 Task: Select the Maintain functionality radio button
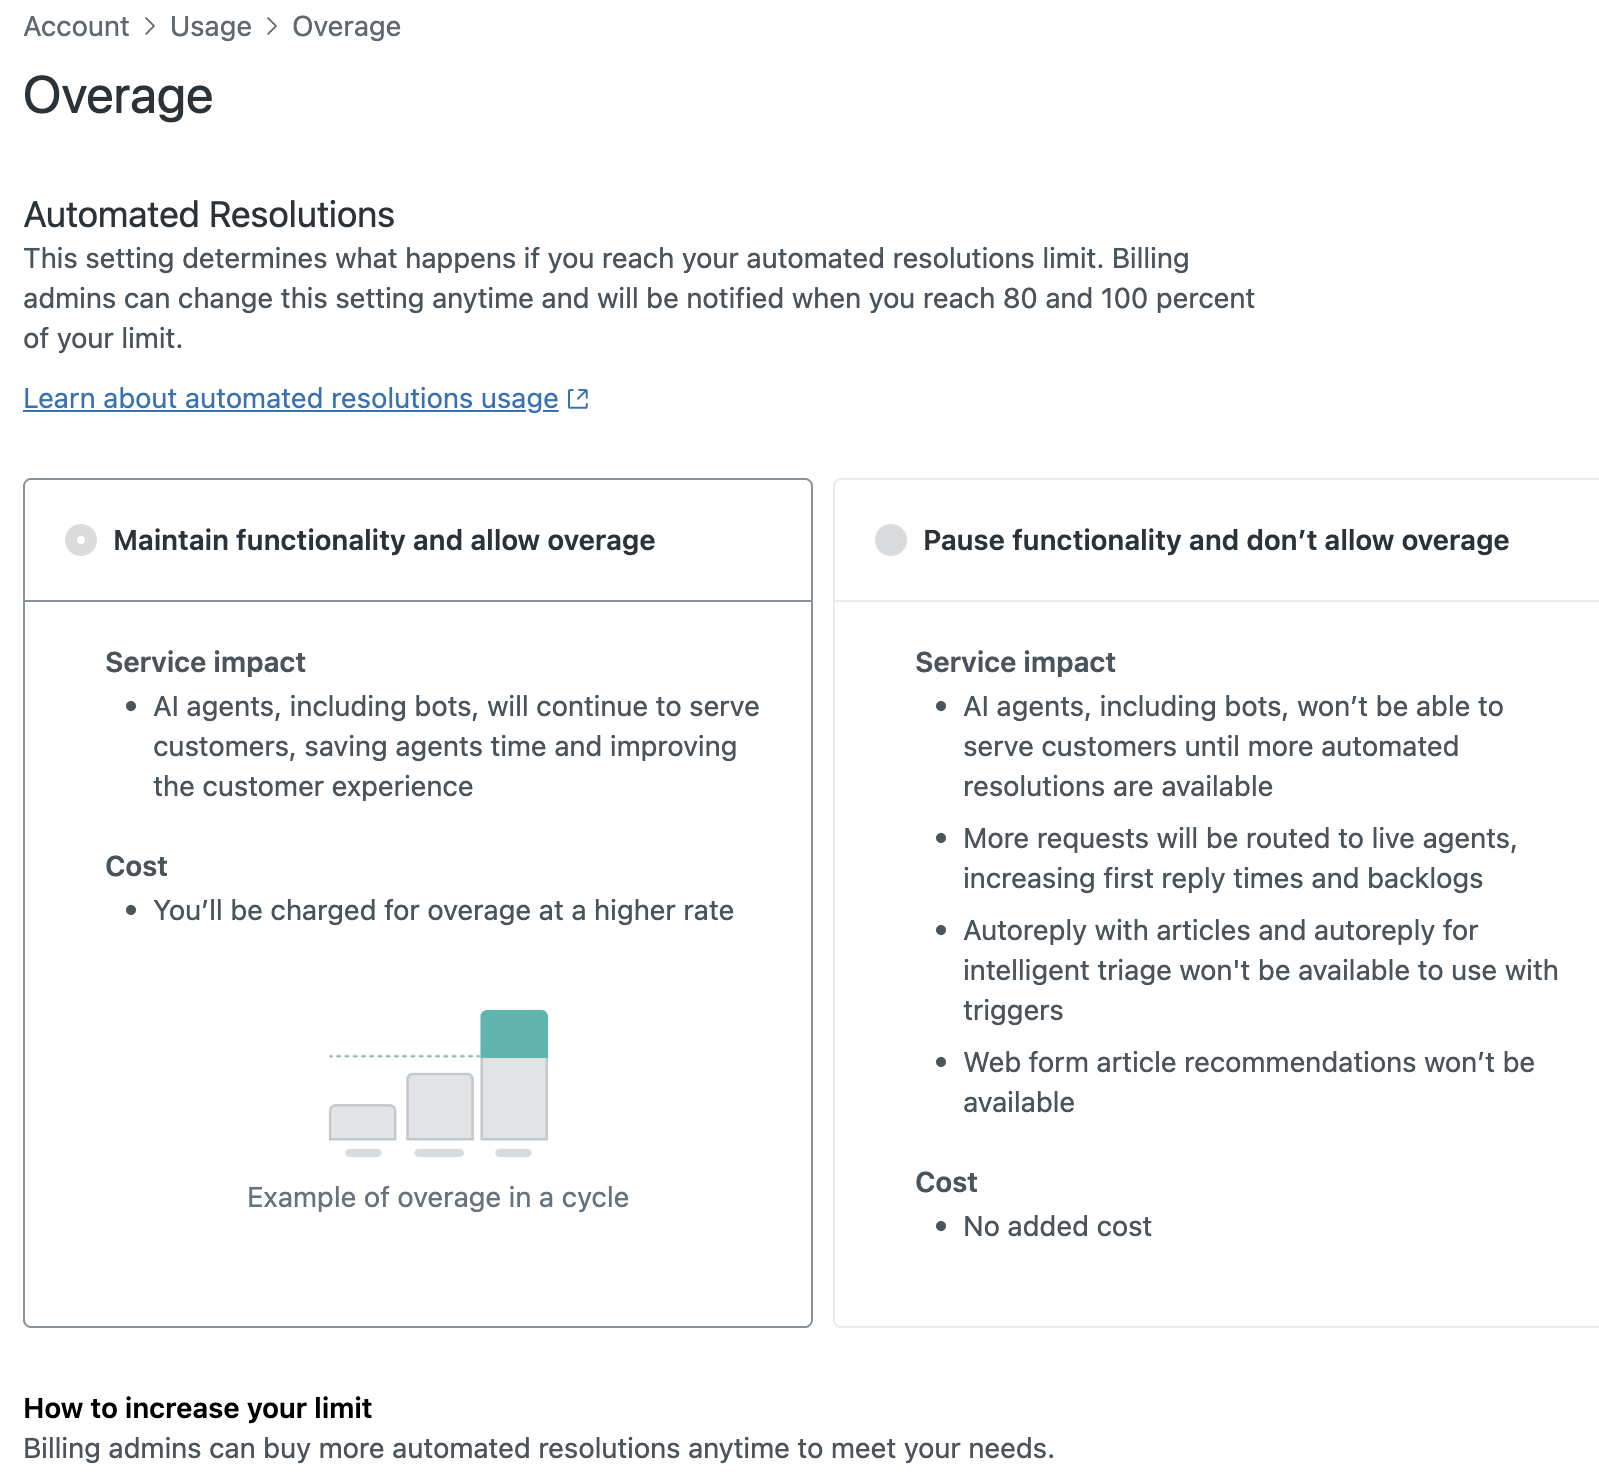(81, 540)
